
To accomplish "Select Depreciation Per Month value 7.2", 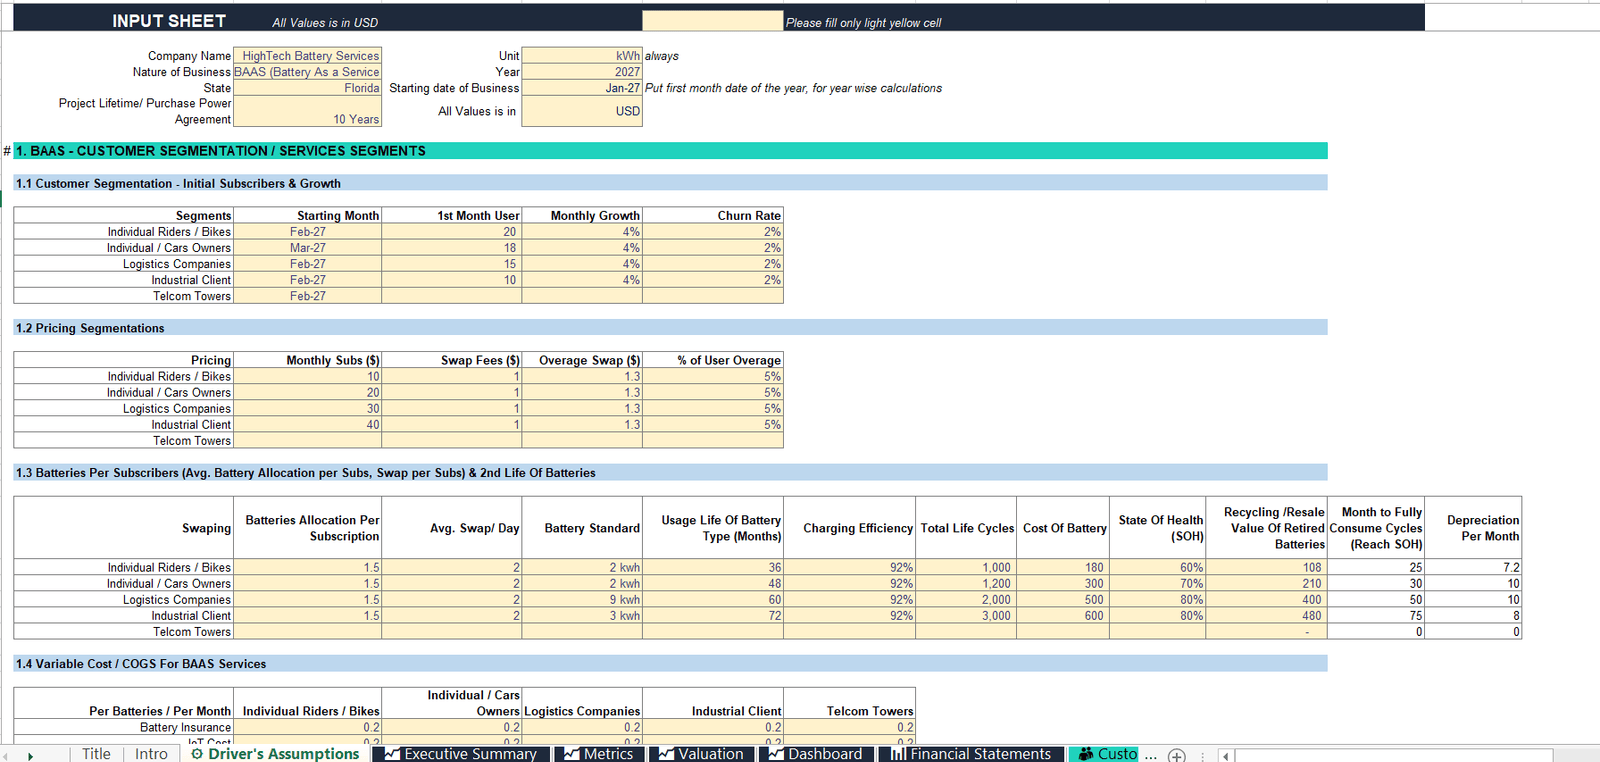I will click(1473, 568).
